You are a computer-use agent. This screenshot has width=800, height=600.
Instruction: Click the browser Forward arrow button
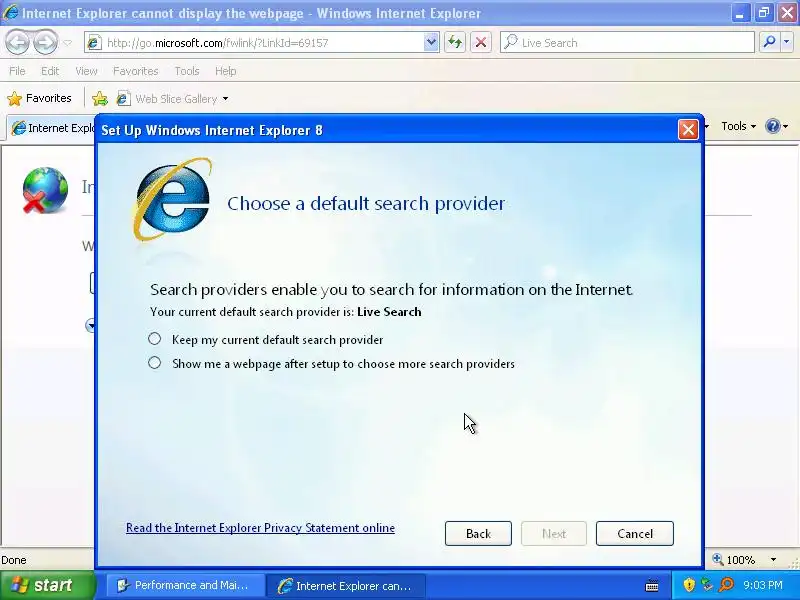coord(46,42)
